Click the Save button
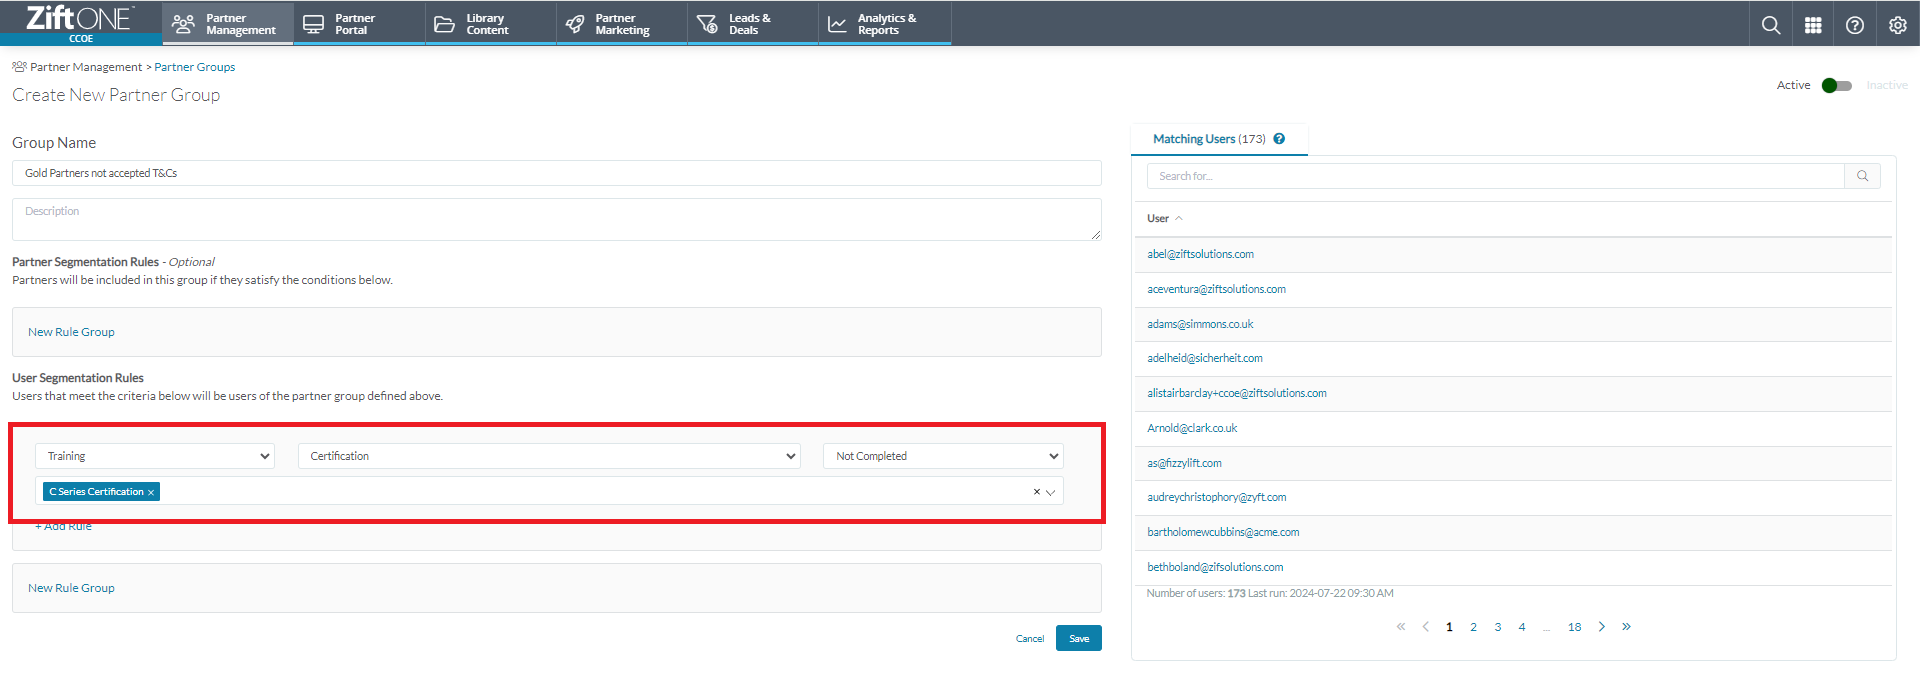This screenshot has height=679, width=1920. pyautogui.click(x=1079, y=638)
